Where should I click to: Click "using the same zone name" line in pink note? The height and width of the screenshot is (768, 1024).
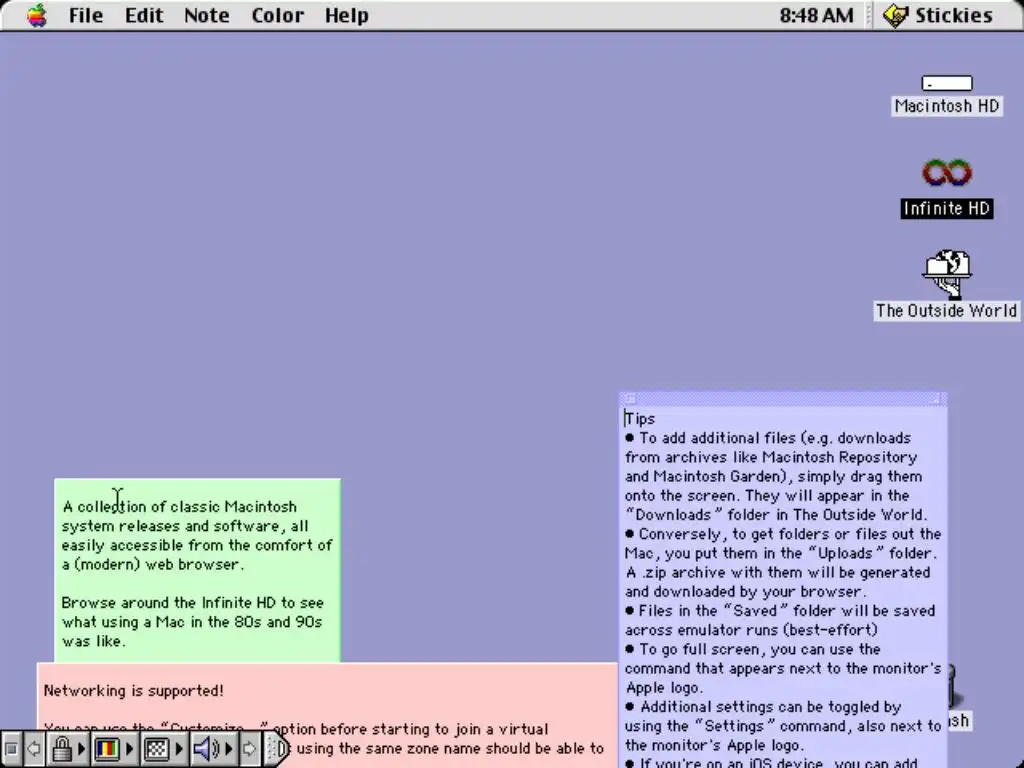(x=450, y=748)
